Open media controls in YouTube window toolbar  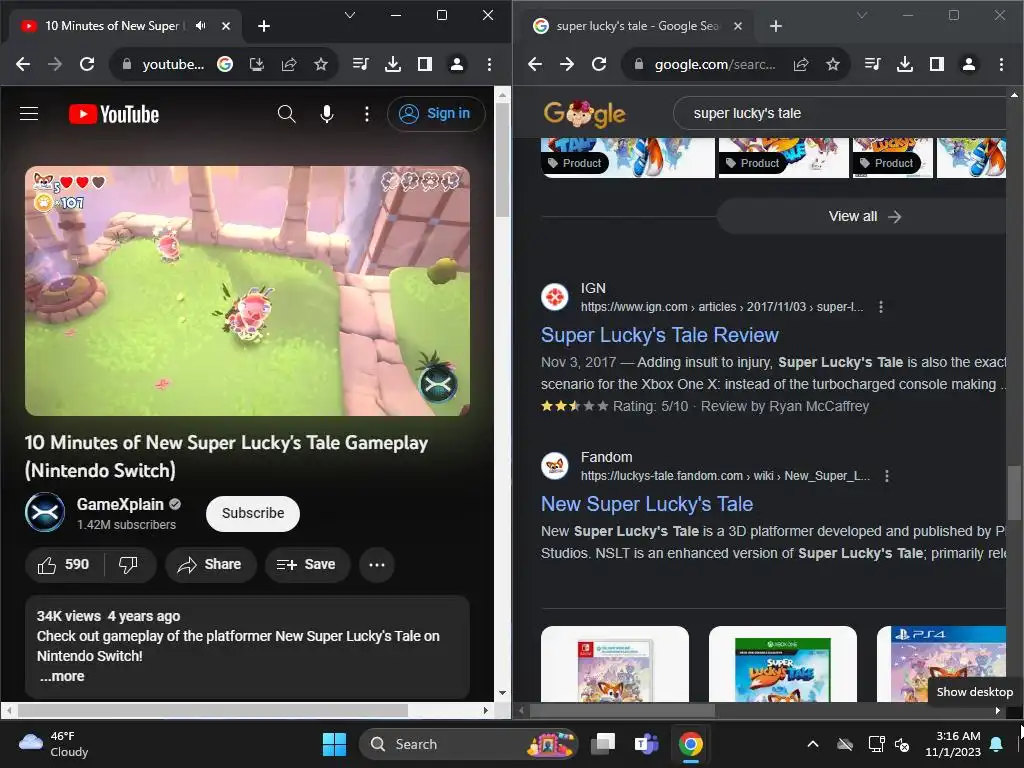(360, 64)
